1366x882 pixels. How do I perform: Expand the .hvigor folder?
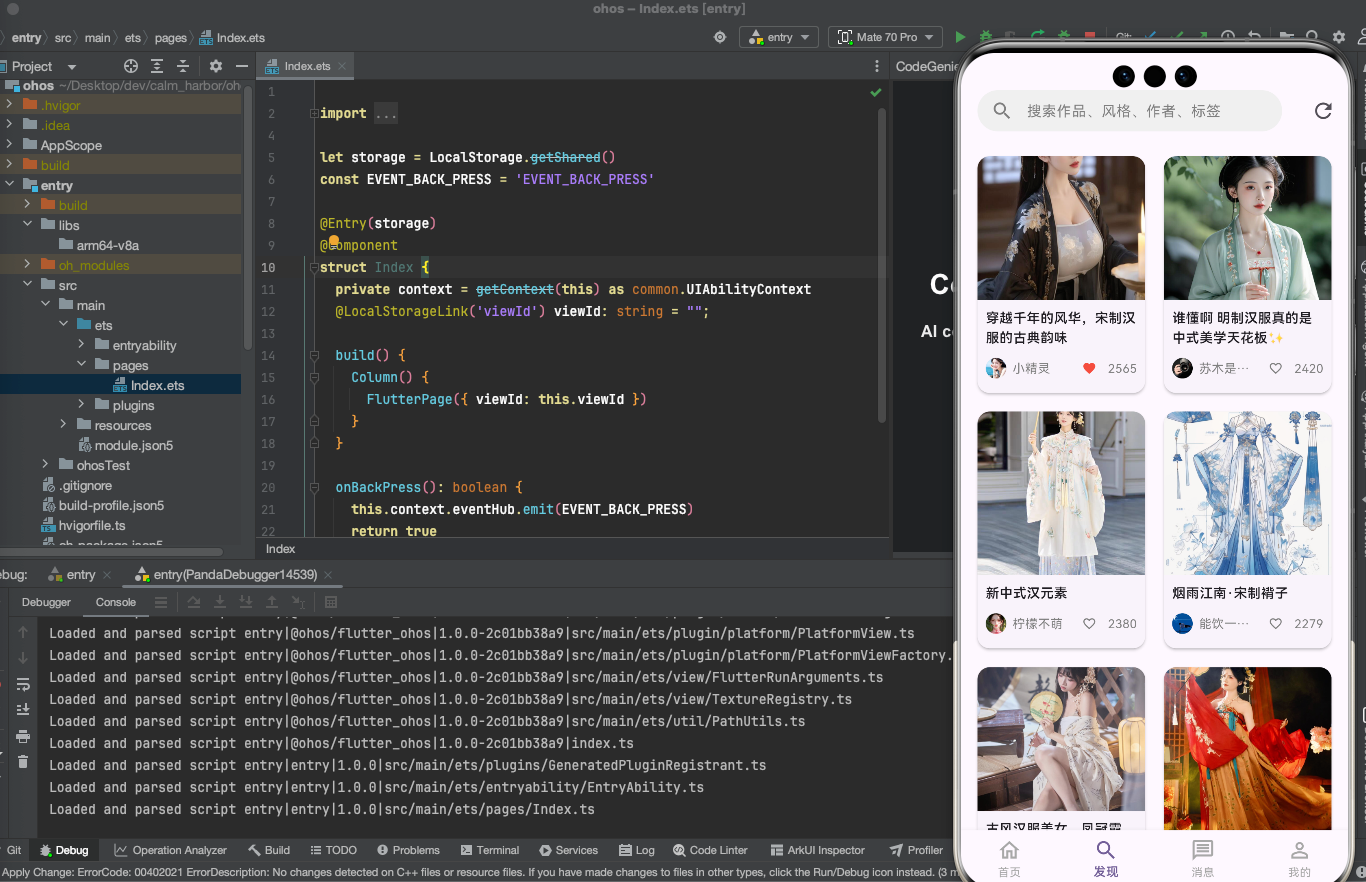(9, 105)
